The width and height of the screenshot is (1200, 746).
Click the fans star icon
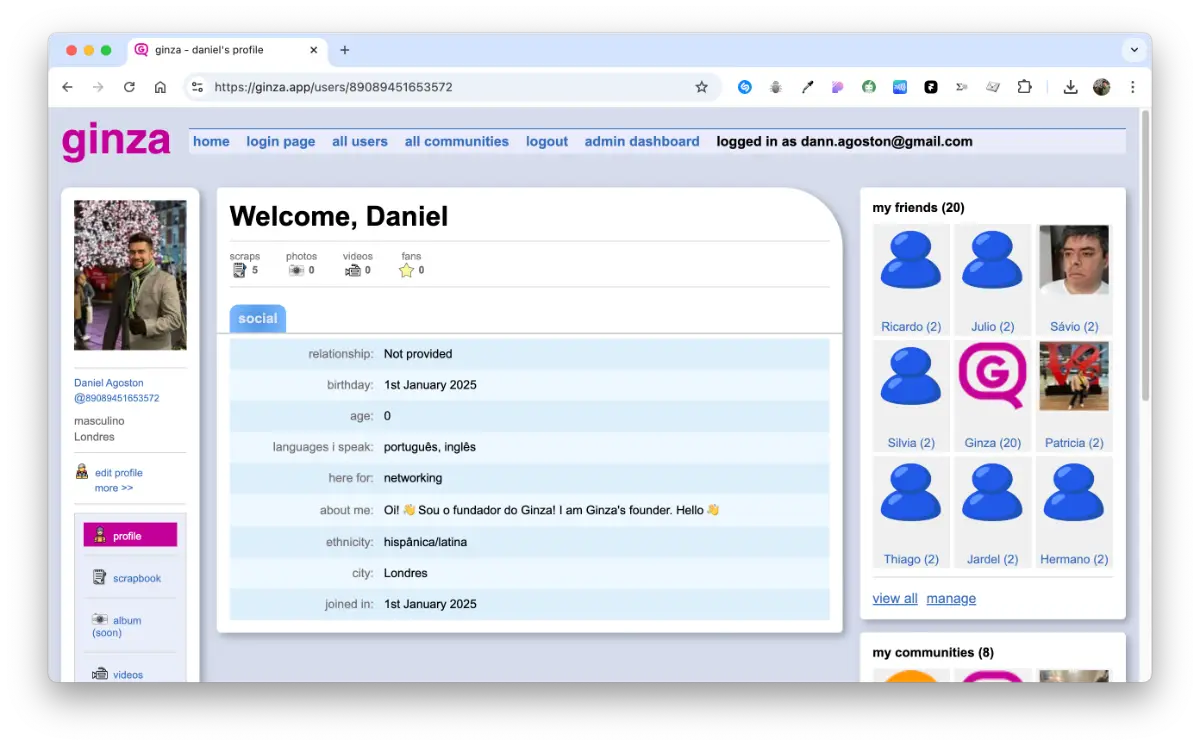click(x=406, y=270)
